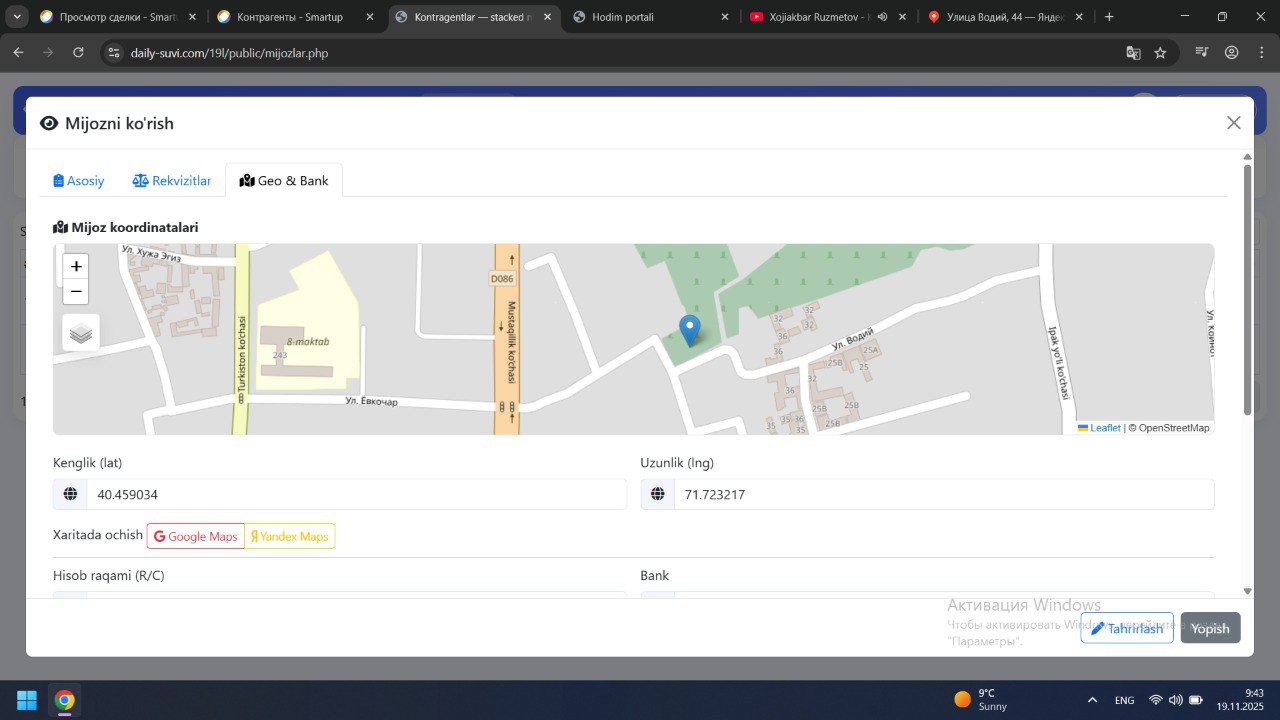Click the Tahrirlash edit button

(1126, 628)
